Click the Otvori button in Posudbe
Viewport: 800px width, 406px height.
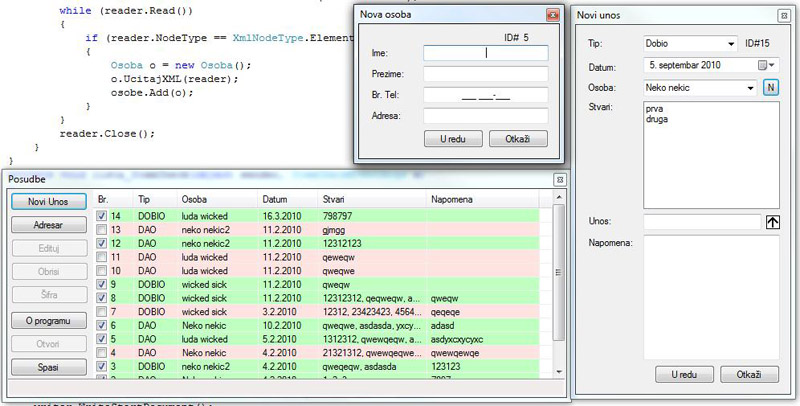point(48,344)
